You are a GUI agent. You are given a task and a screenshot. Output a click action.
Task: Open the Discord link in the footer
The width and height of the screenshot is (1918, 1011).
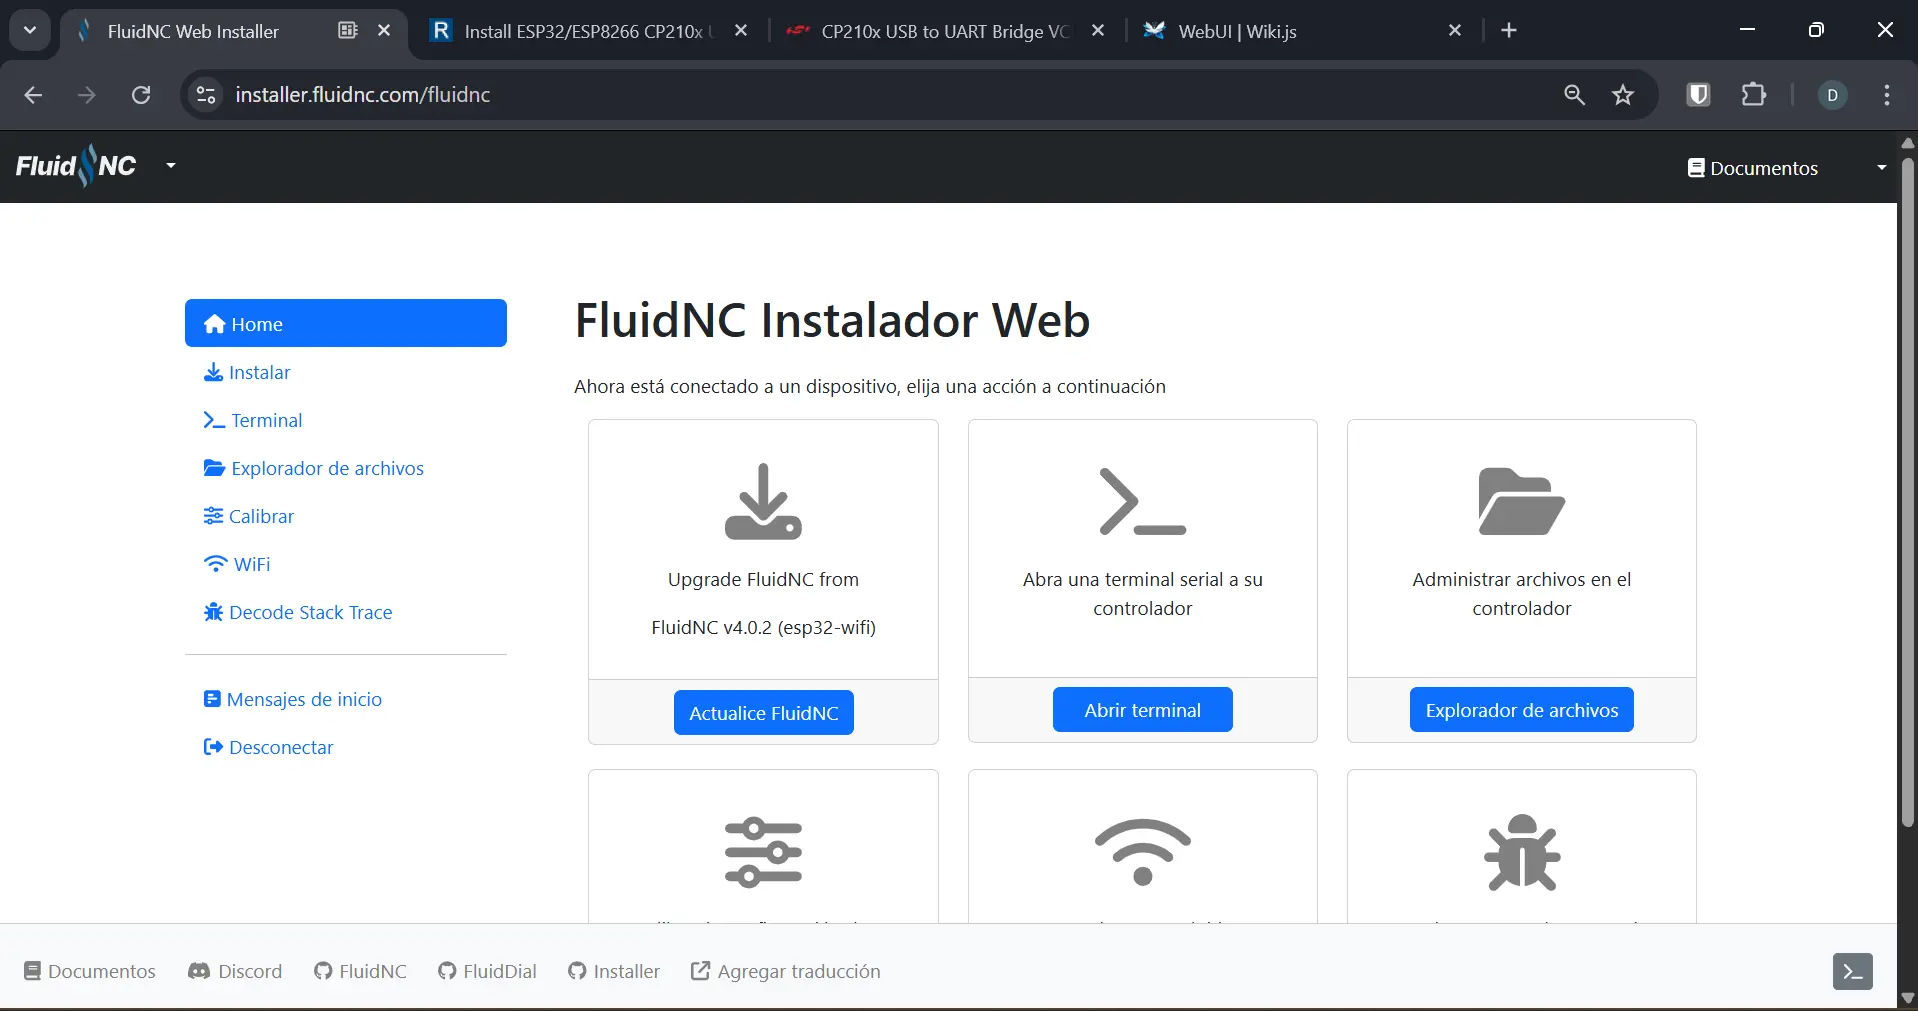pos(235,971)
